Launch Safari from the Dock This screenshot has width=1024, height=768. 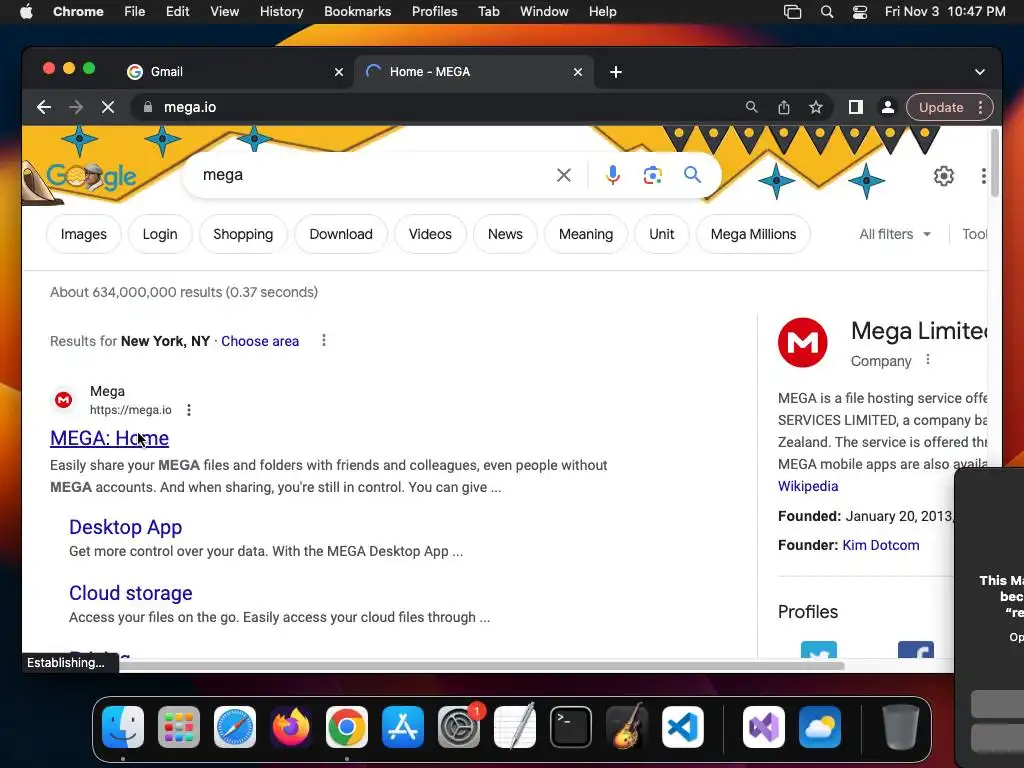click(235, 727)
